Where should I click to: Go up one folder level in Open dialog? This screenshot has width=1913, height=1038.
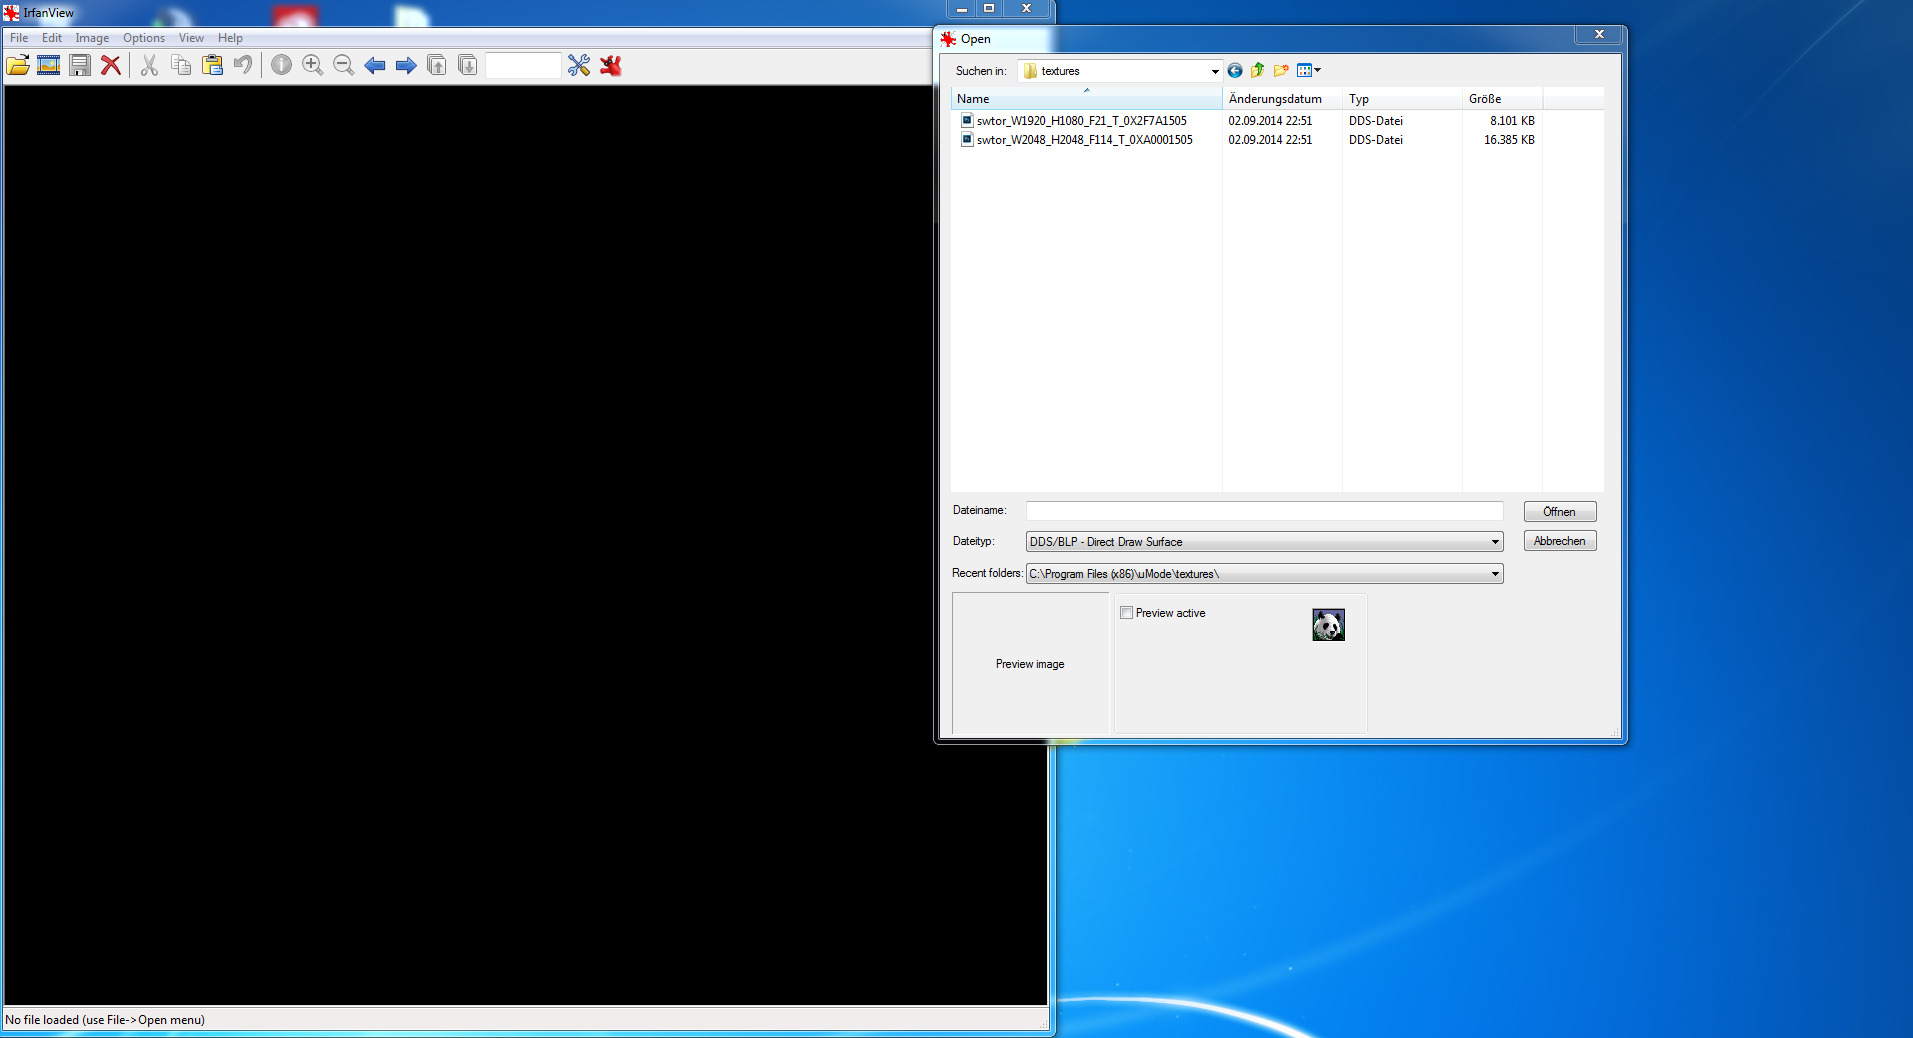[x=1258, y=71]
